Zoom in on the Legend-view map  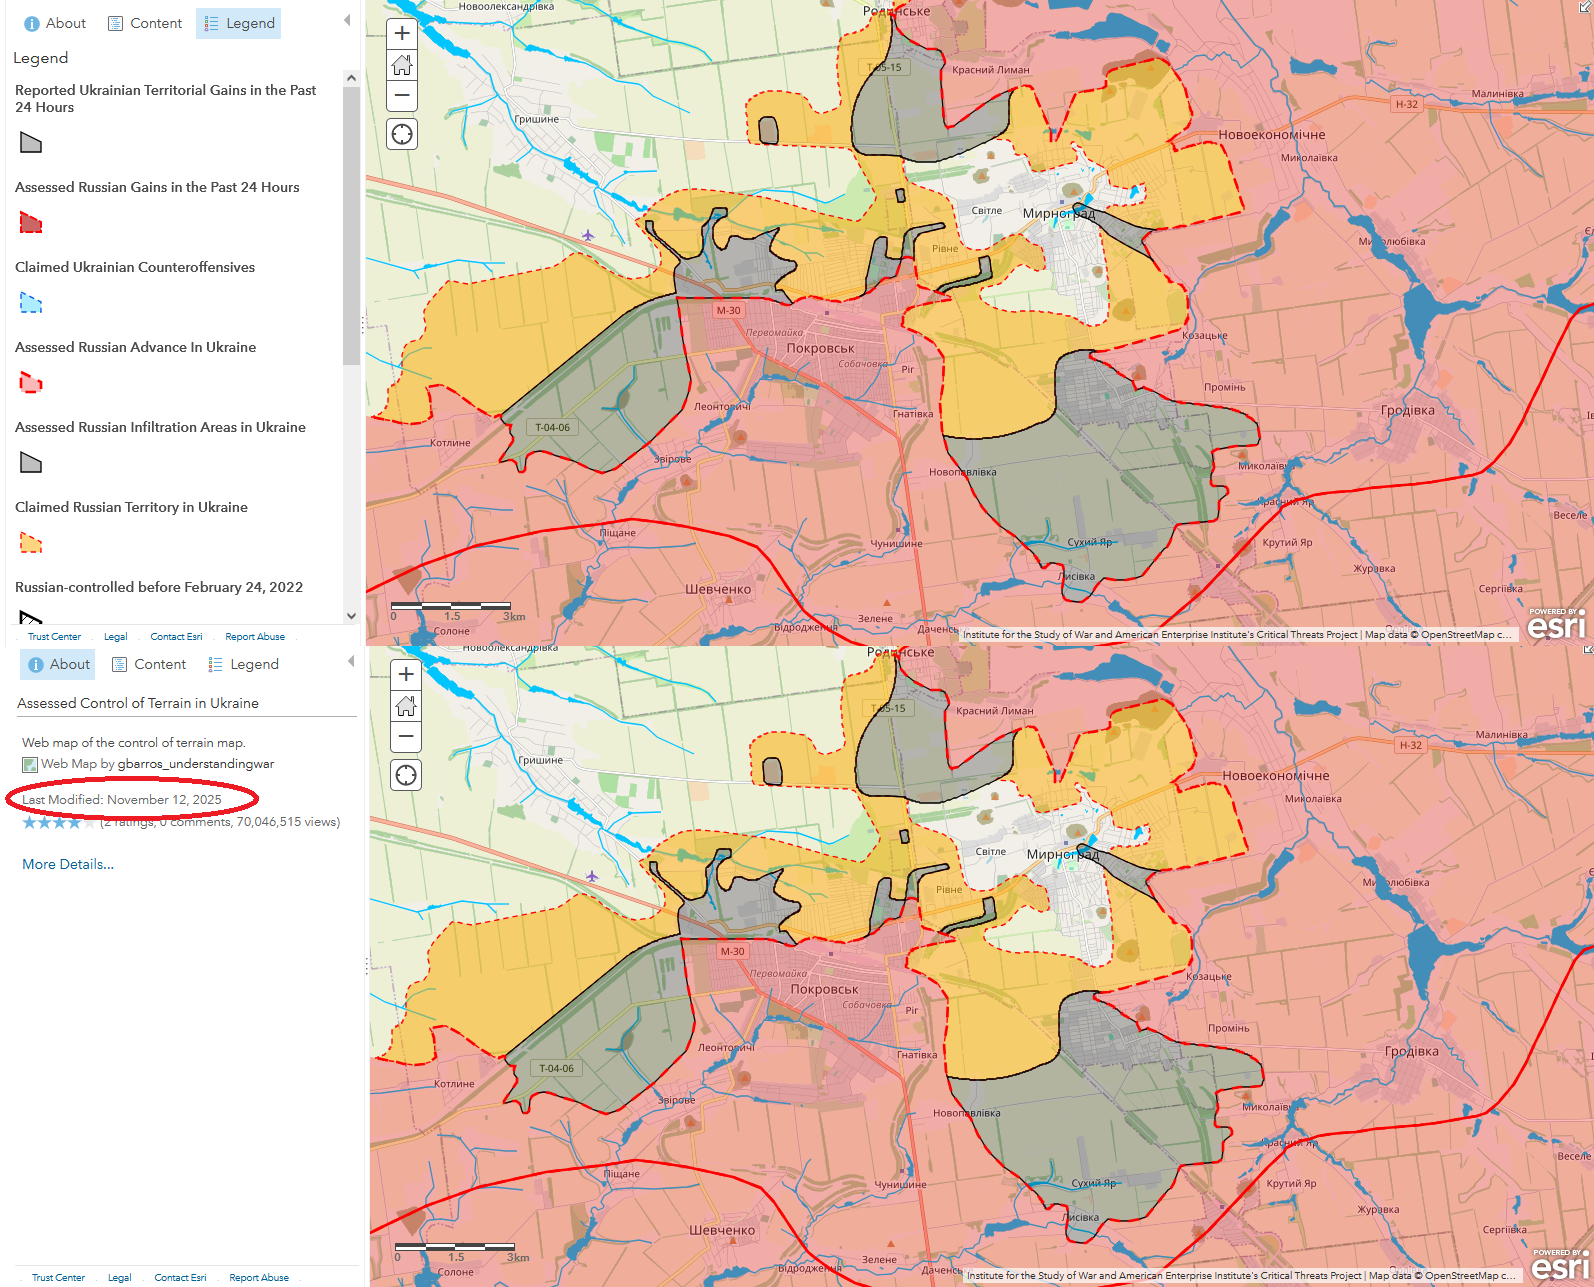(x=402, y=33)
